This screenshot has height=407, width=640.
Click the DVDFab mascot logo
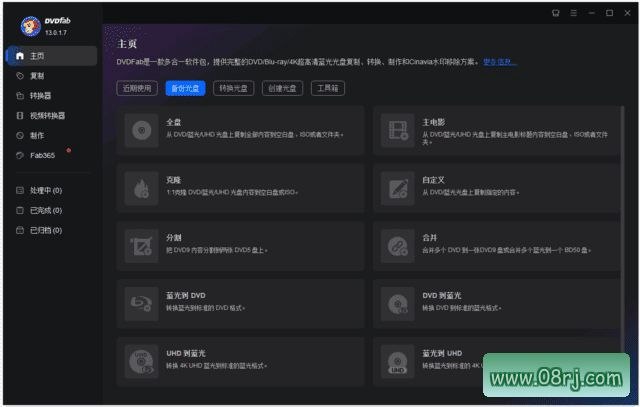(31, 27)
